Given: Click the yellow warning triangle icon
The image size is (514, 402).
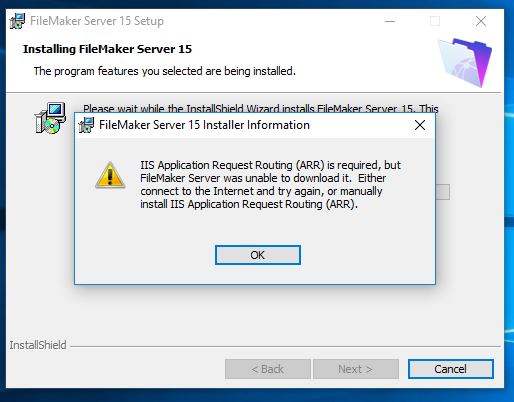Looking at the screenshot, I should (x=110, y=175).
